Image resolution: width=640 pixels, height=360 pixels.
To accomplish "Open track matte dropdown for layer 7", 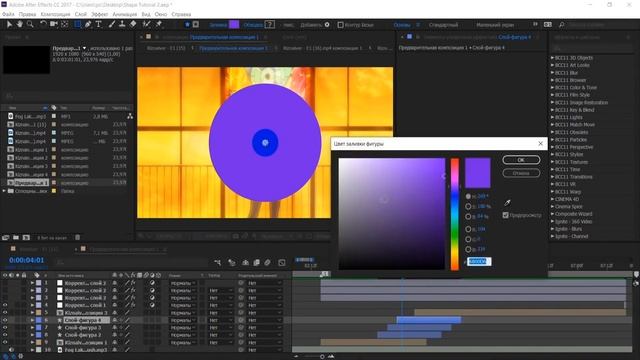I will (221, 327).
